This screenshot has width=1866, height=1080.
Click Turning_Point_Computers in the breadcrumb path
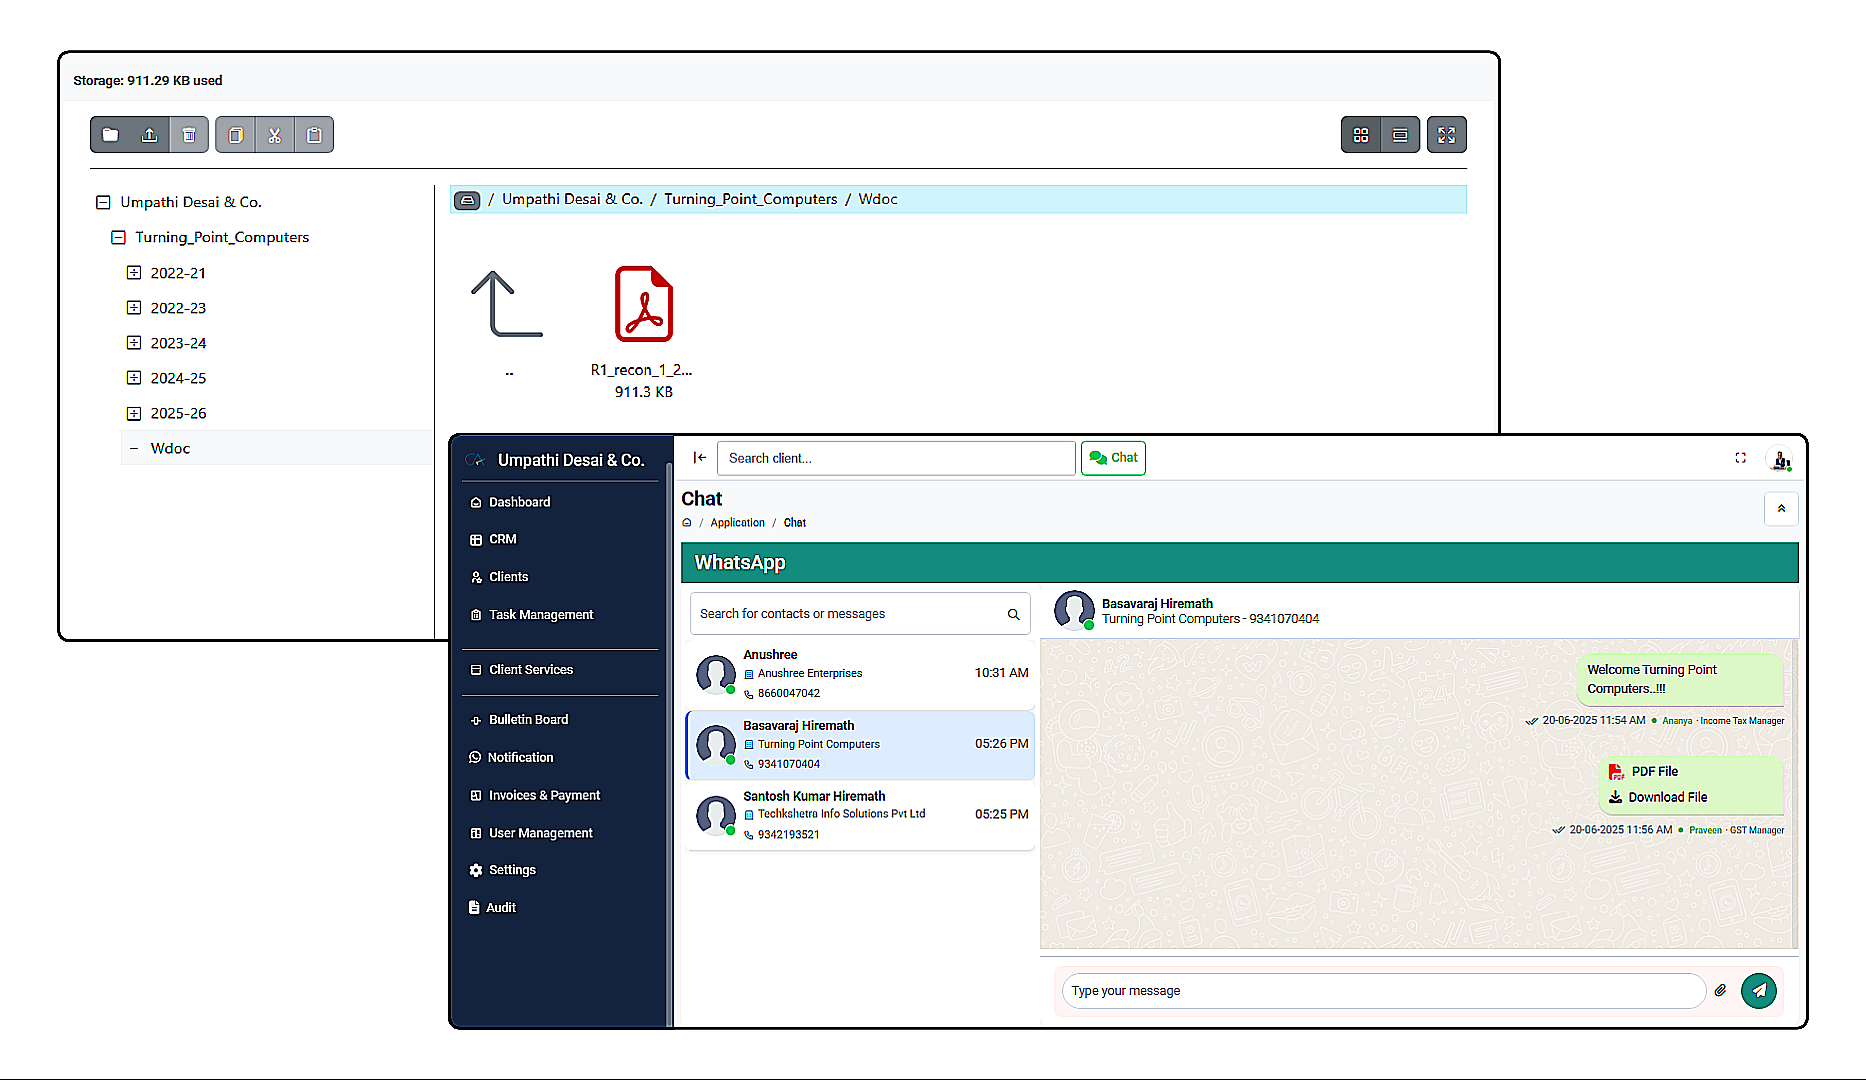click(751, 199)
